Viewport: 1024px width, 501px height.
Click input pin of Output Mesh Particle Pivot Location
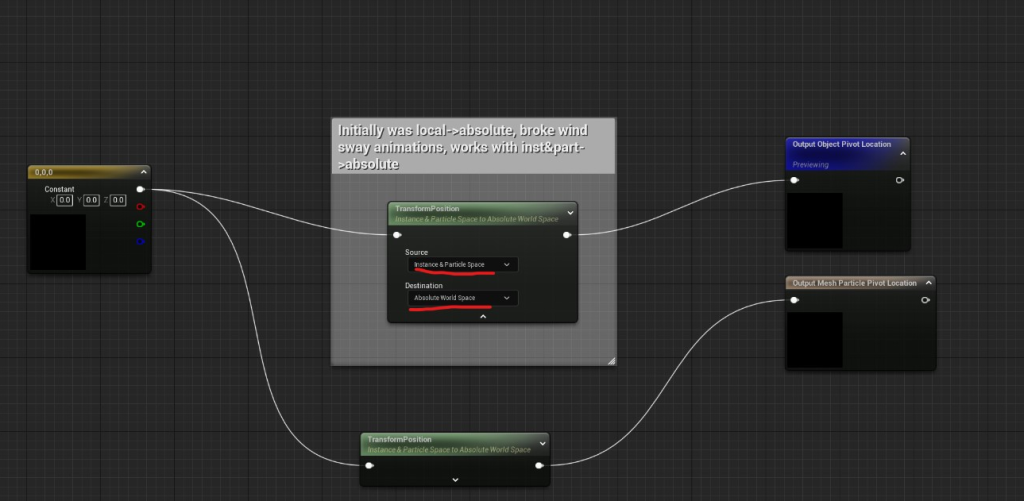coord(795,299)
